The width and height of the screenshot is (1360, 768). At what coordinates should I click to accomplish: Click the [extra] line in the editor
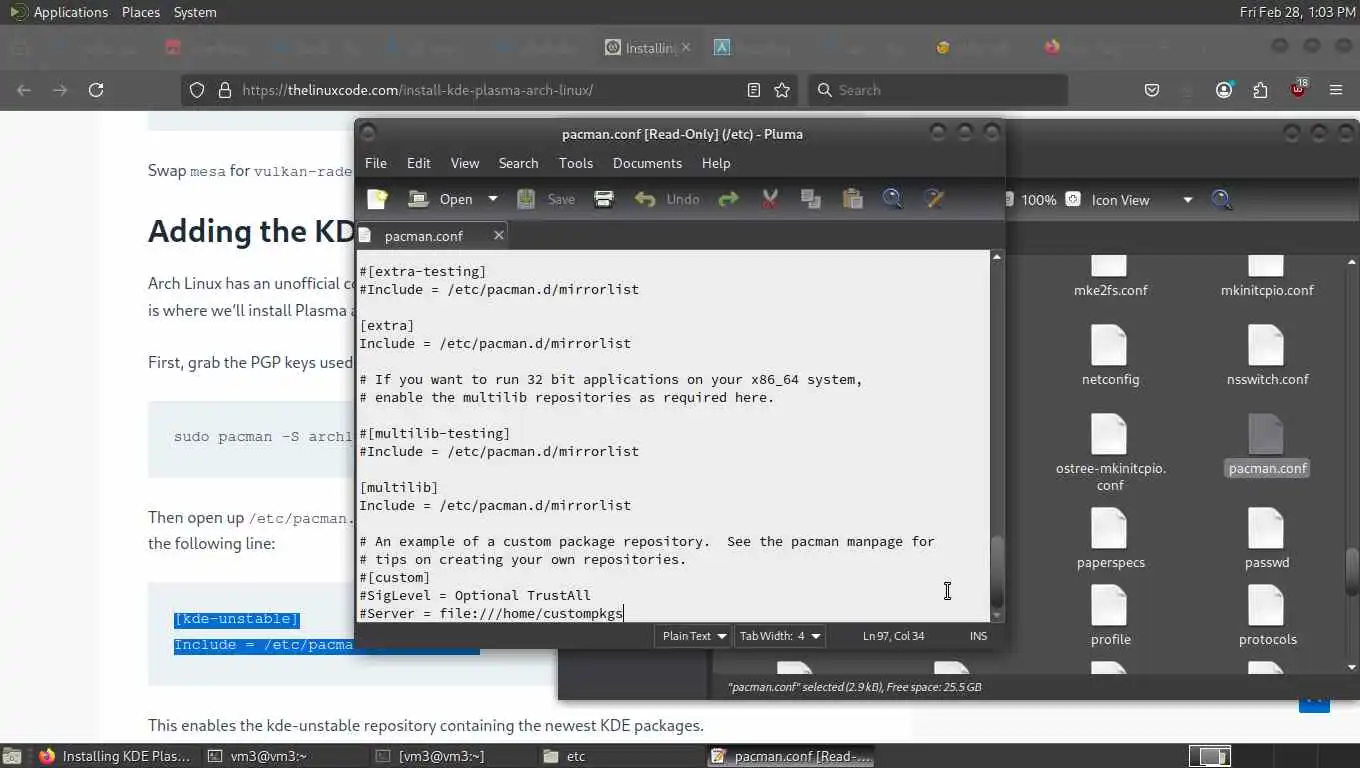(x=387, y=326)
